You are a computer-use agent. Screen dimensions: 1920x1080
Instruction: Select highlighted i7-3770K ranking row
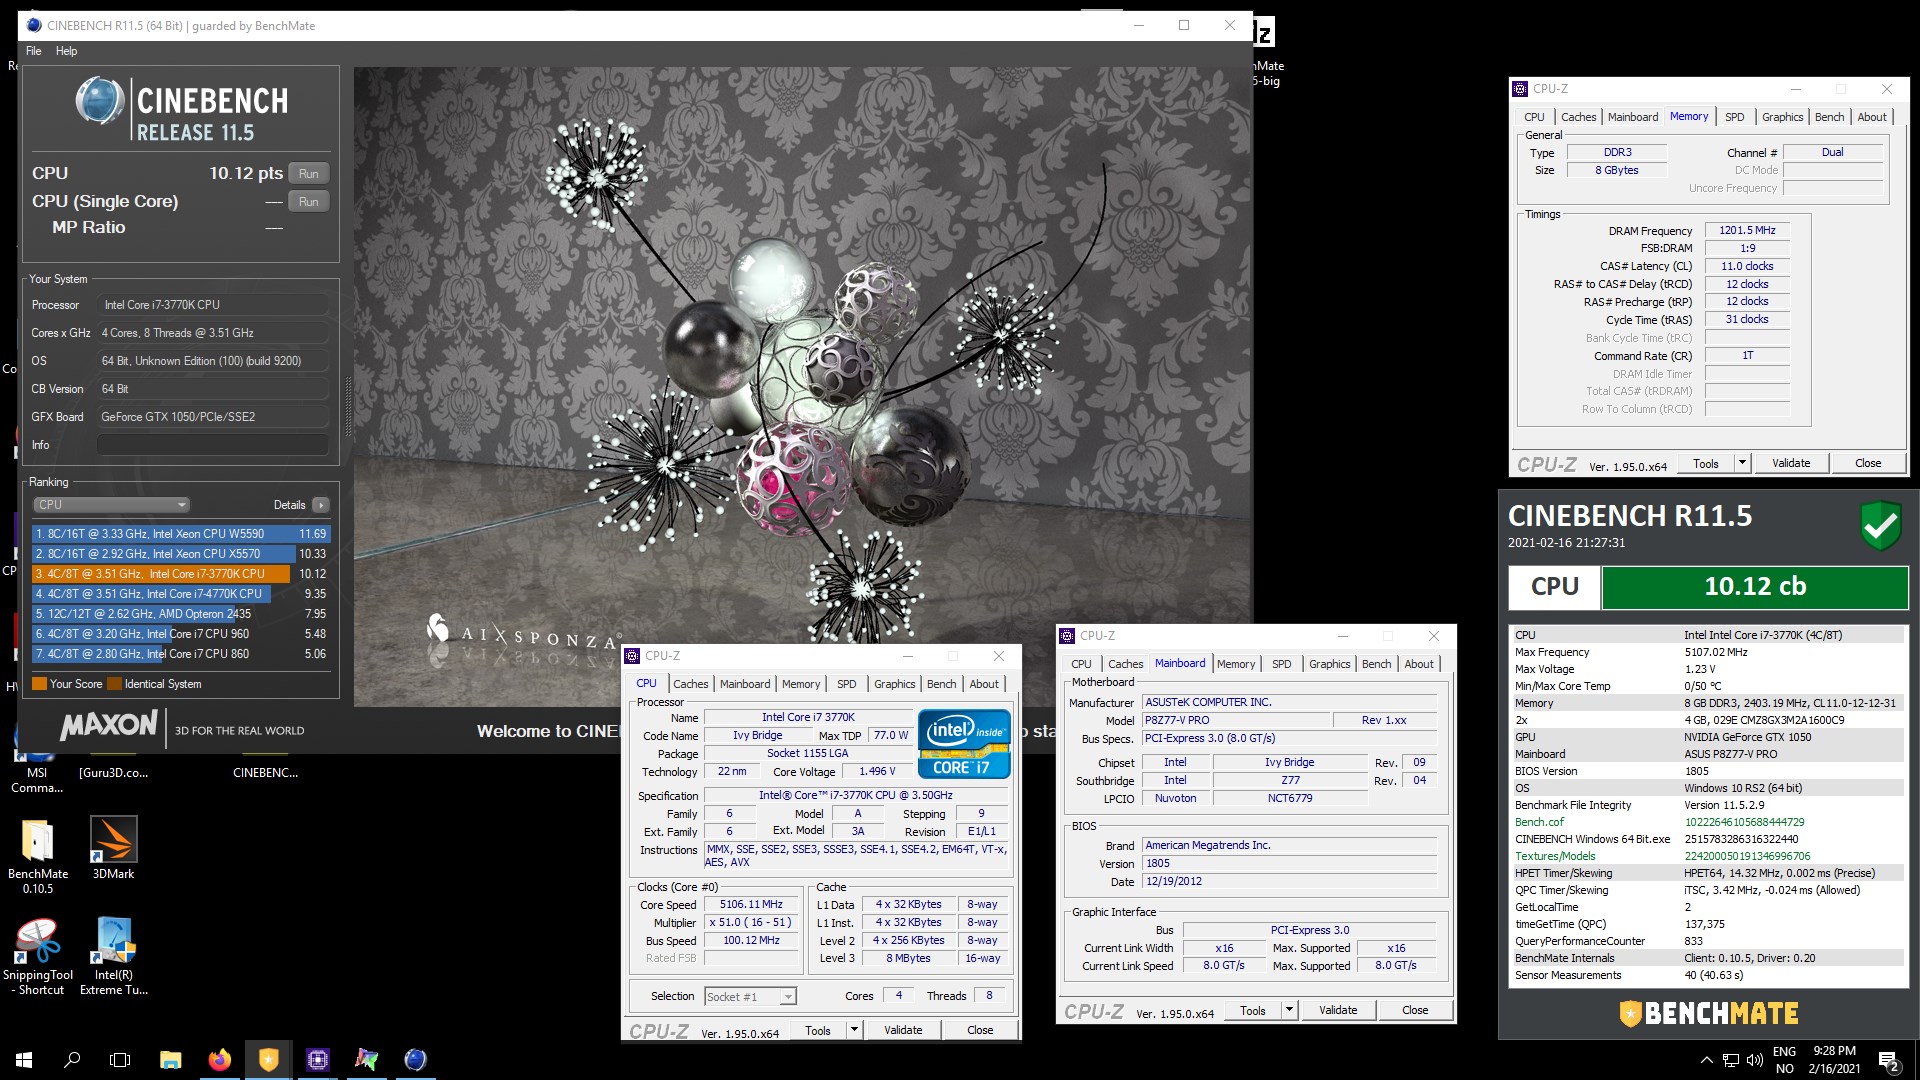point(181,574)
